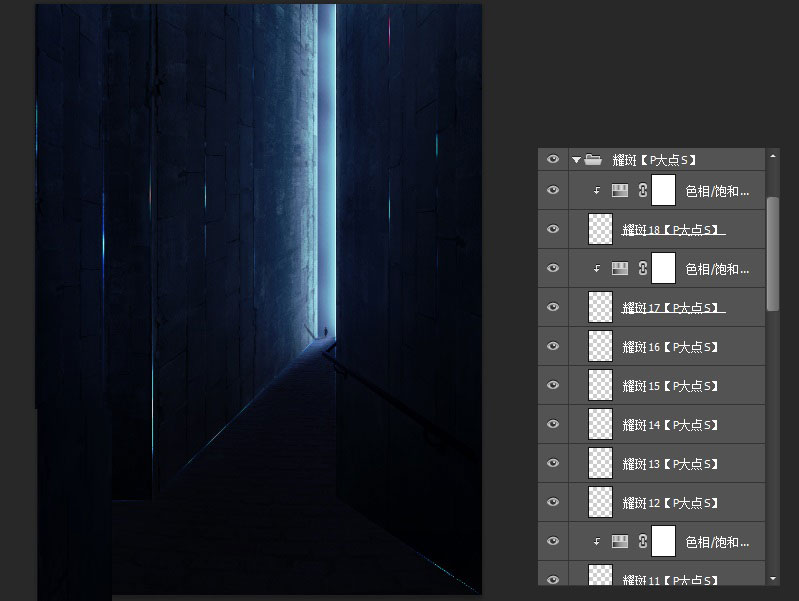Select layer thumbnail of 耀斑16
This screenshot has width=799, height=601.
600,346
